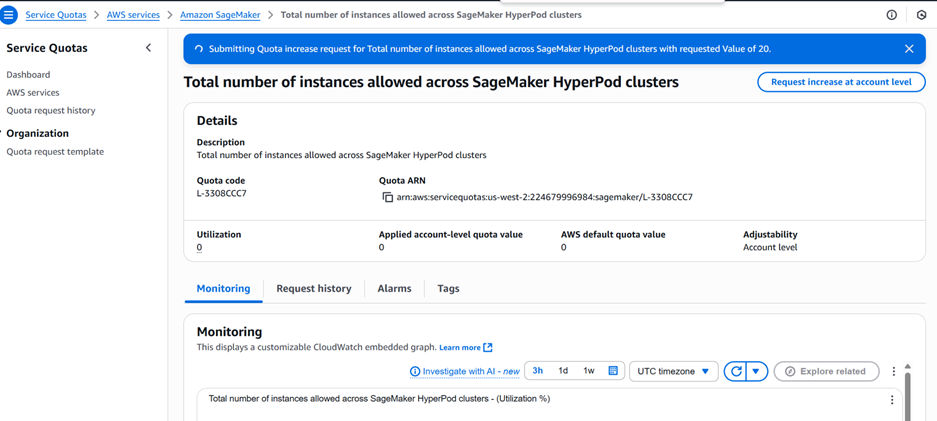
Task: Click the underlined Utilization value 0
Action: click(199, 247)
